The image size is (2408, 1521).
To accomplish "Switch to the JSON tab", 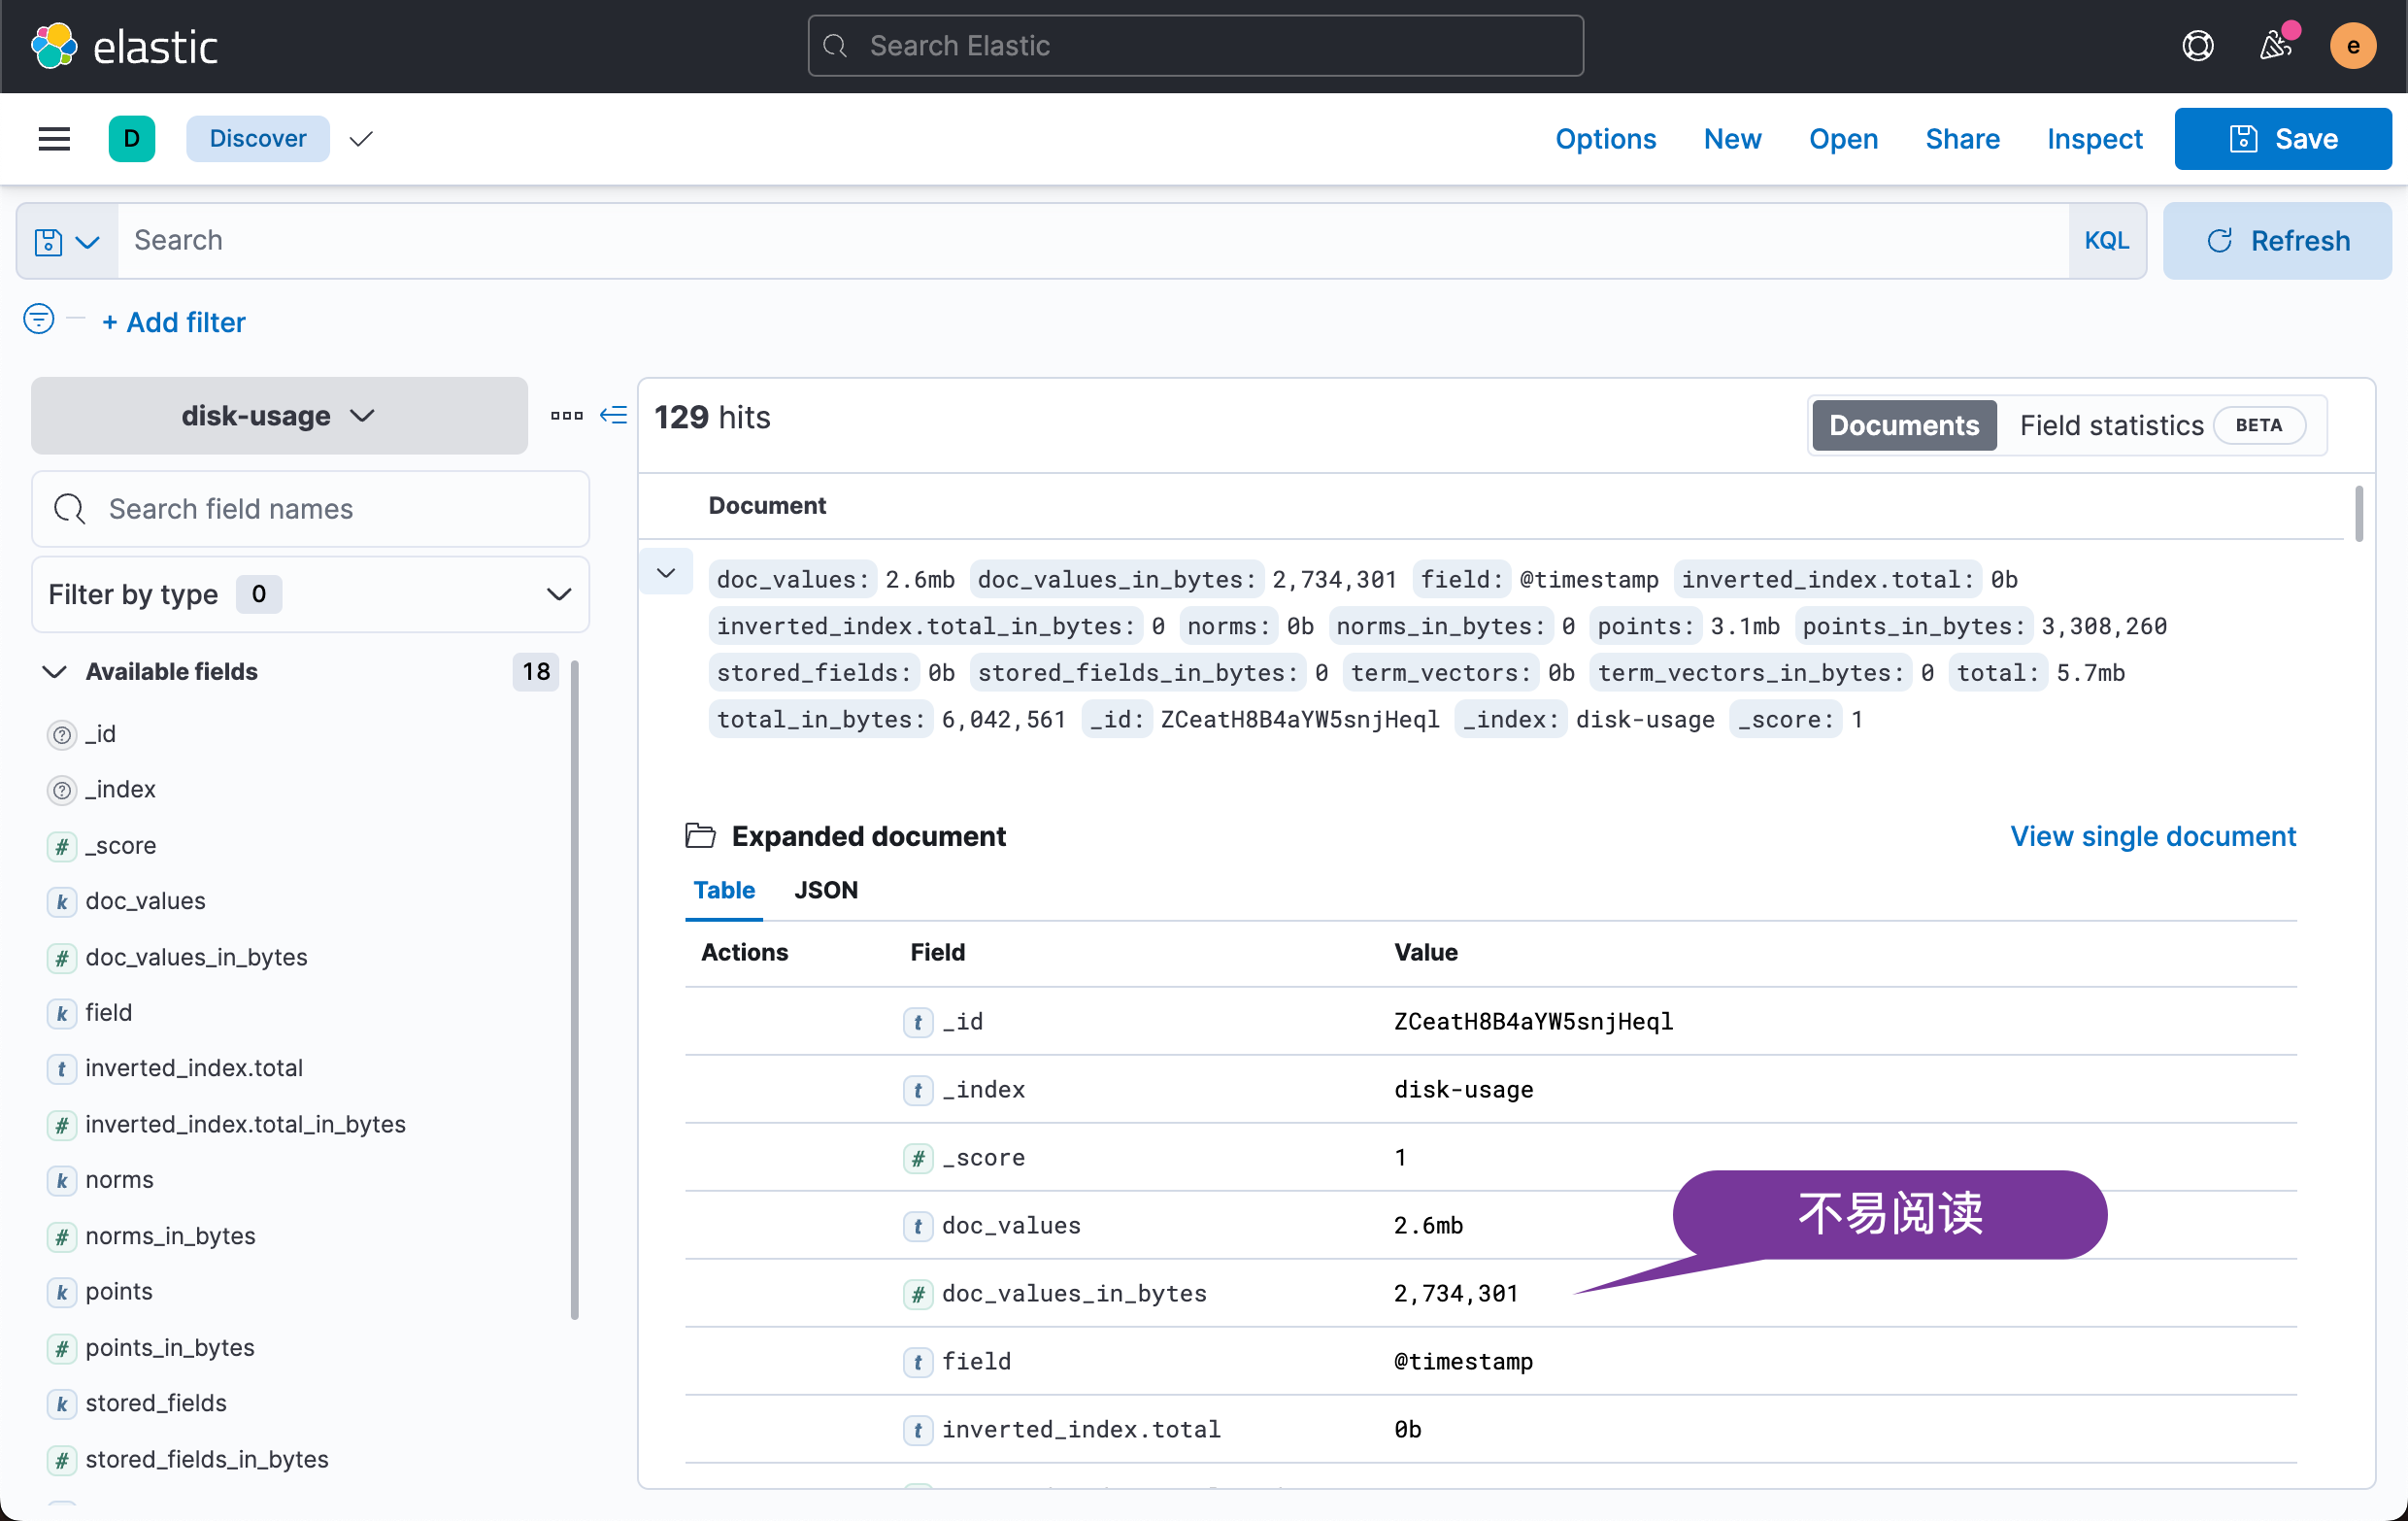I will (826, 890).
